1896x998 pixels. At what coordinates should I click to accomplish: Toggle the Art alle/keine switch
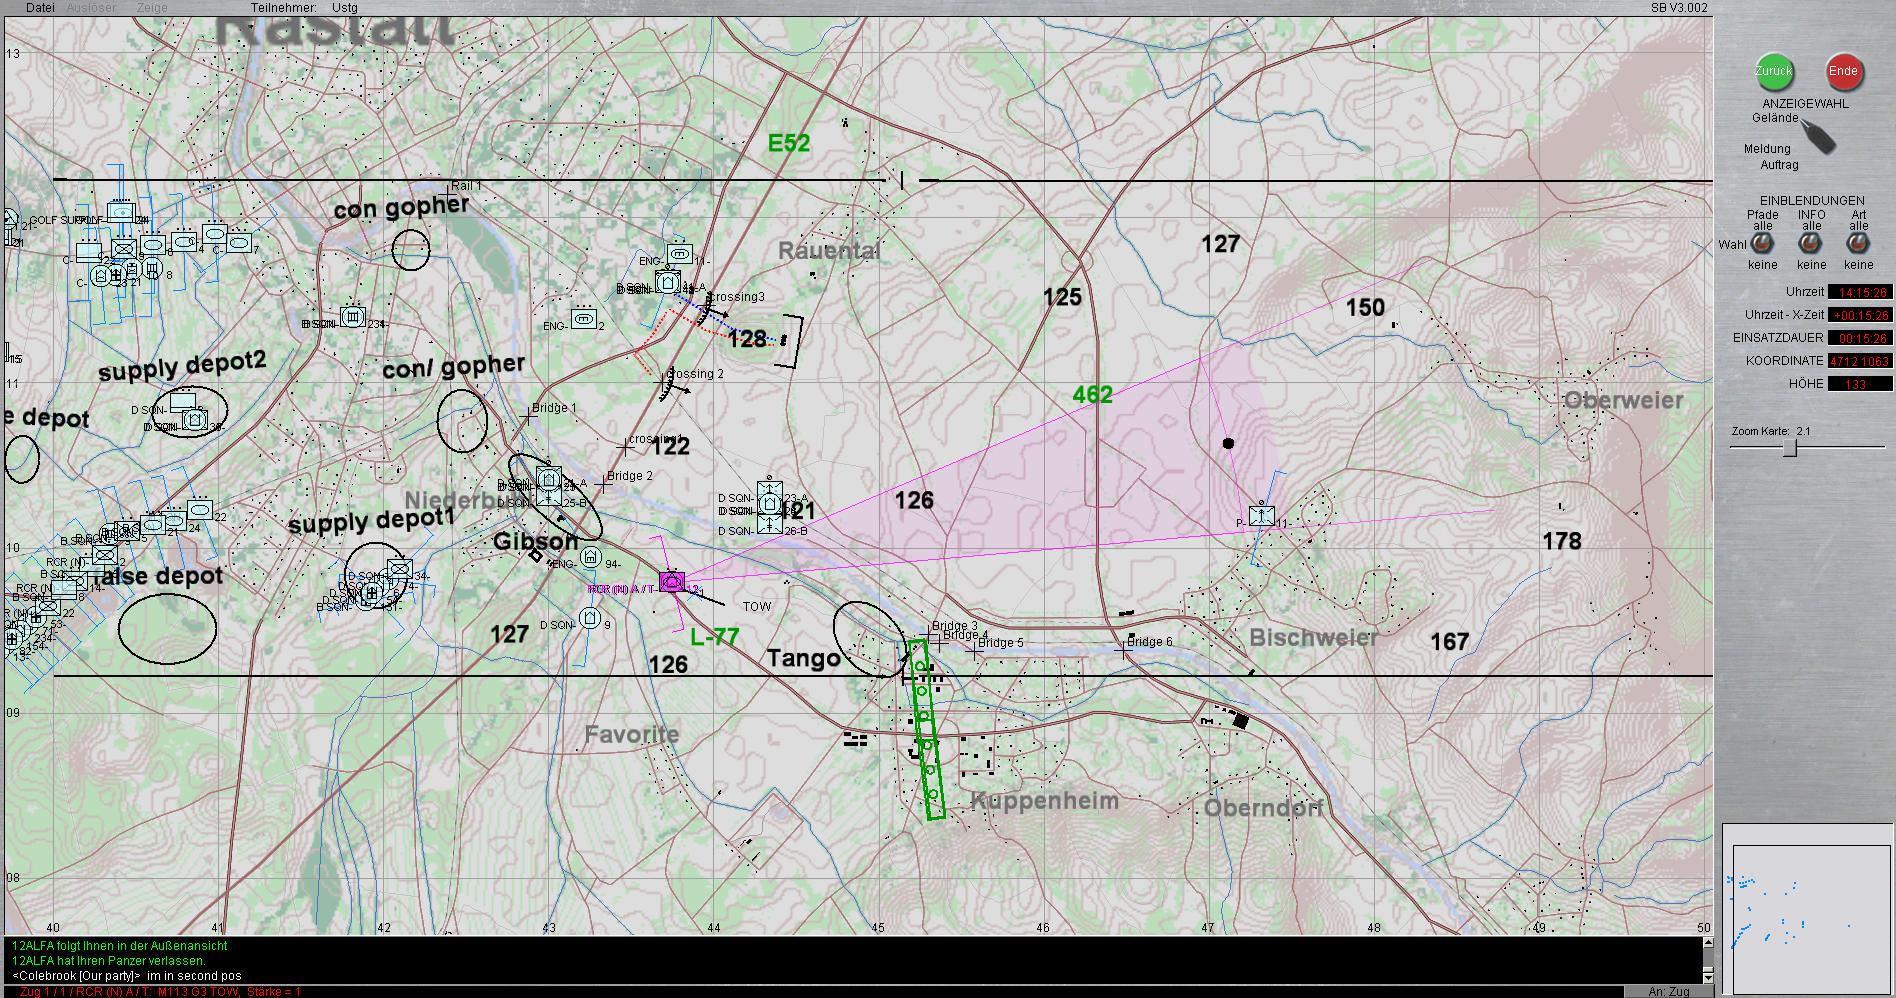pyautogui.click(x=1858, y=244)
